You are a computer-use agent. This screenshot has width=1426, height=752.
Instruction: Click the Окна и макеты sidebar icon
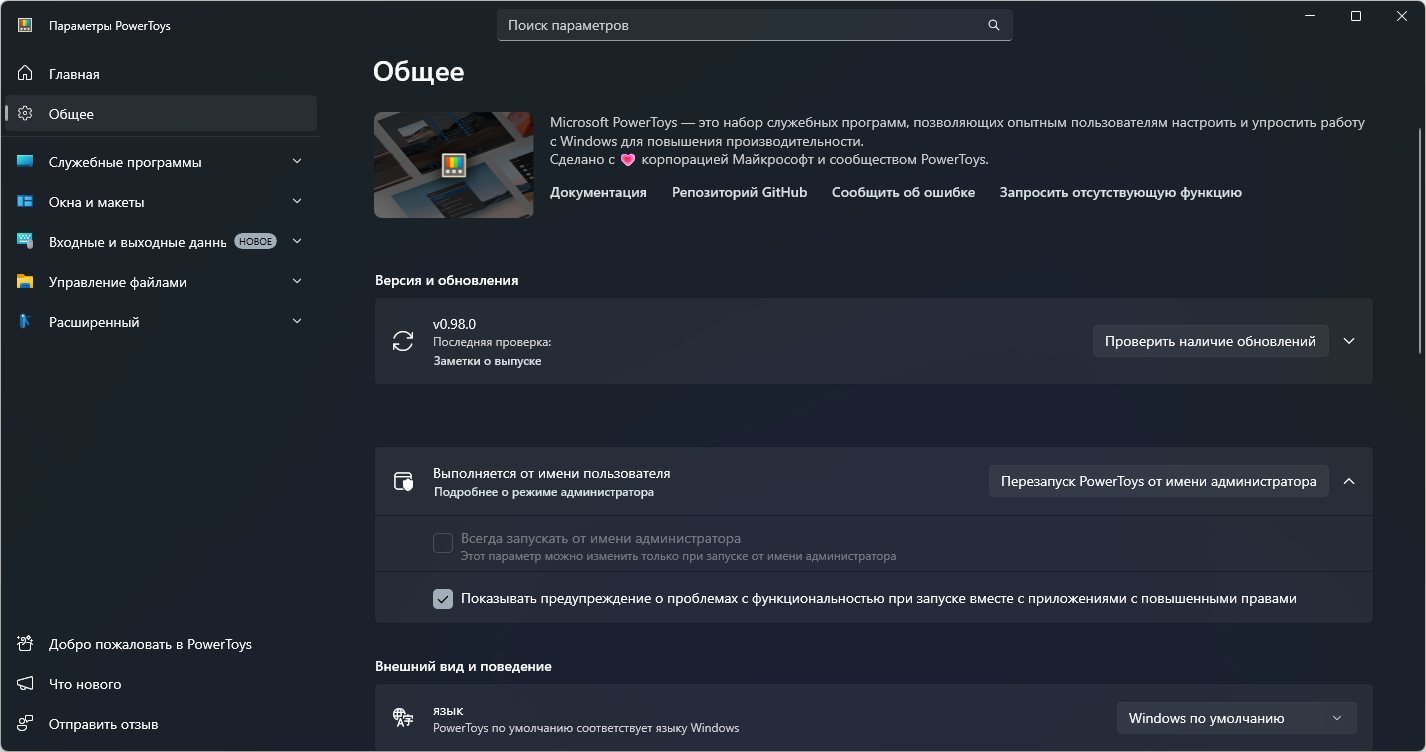[x=25, y=202]
